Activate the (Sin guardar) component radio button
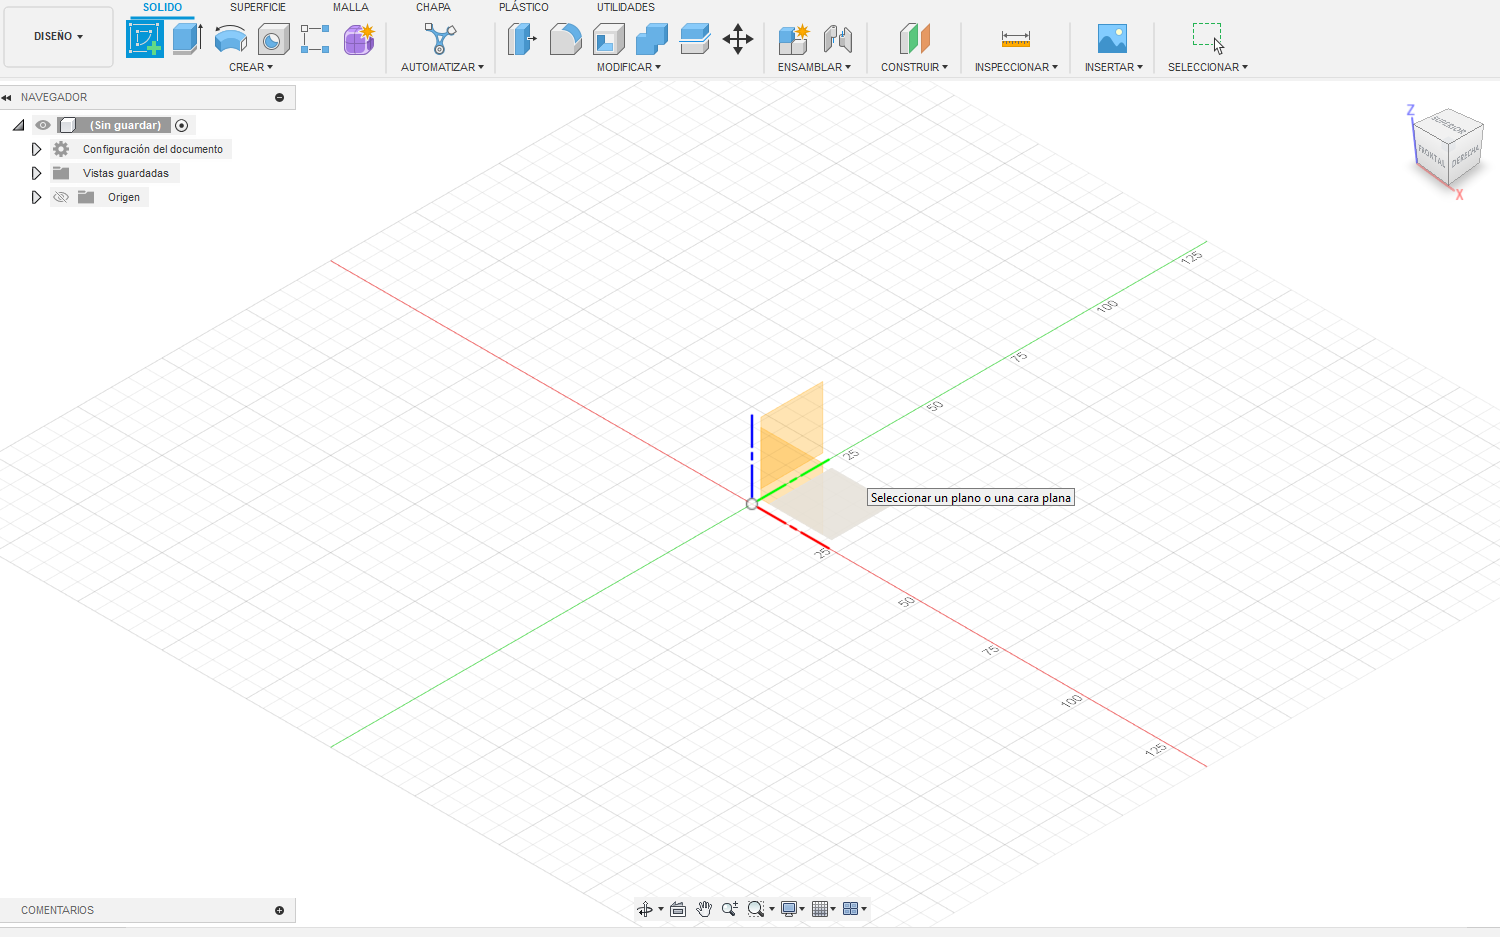 pos(181,125)
